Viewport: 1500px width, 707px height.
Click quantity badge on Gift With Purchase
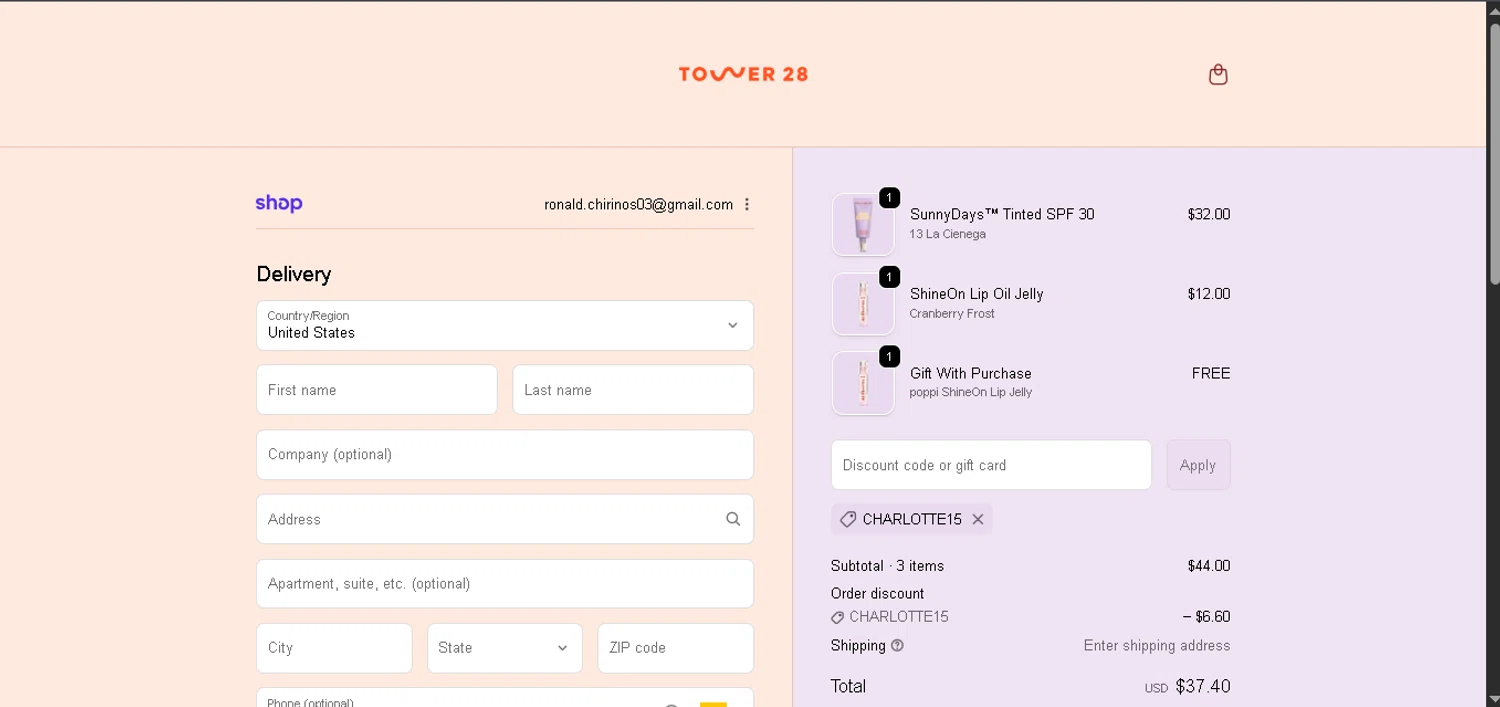889,356
